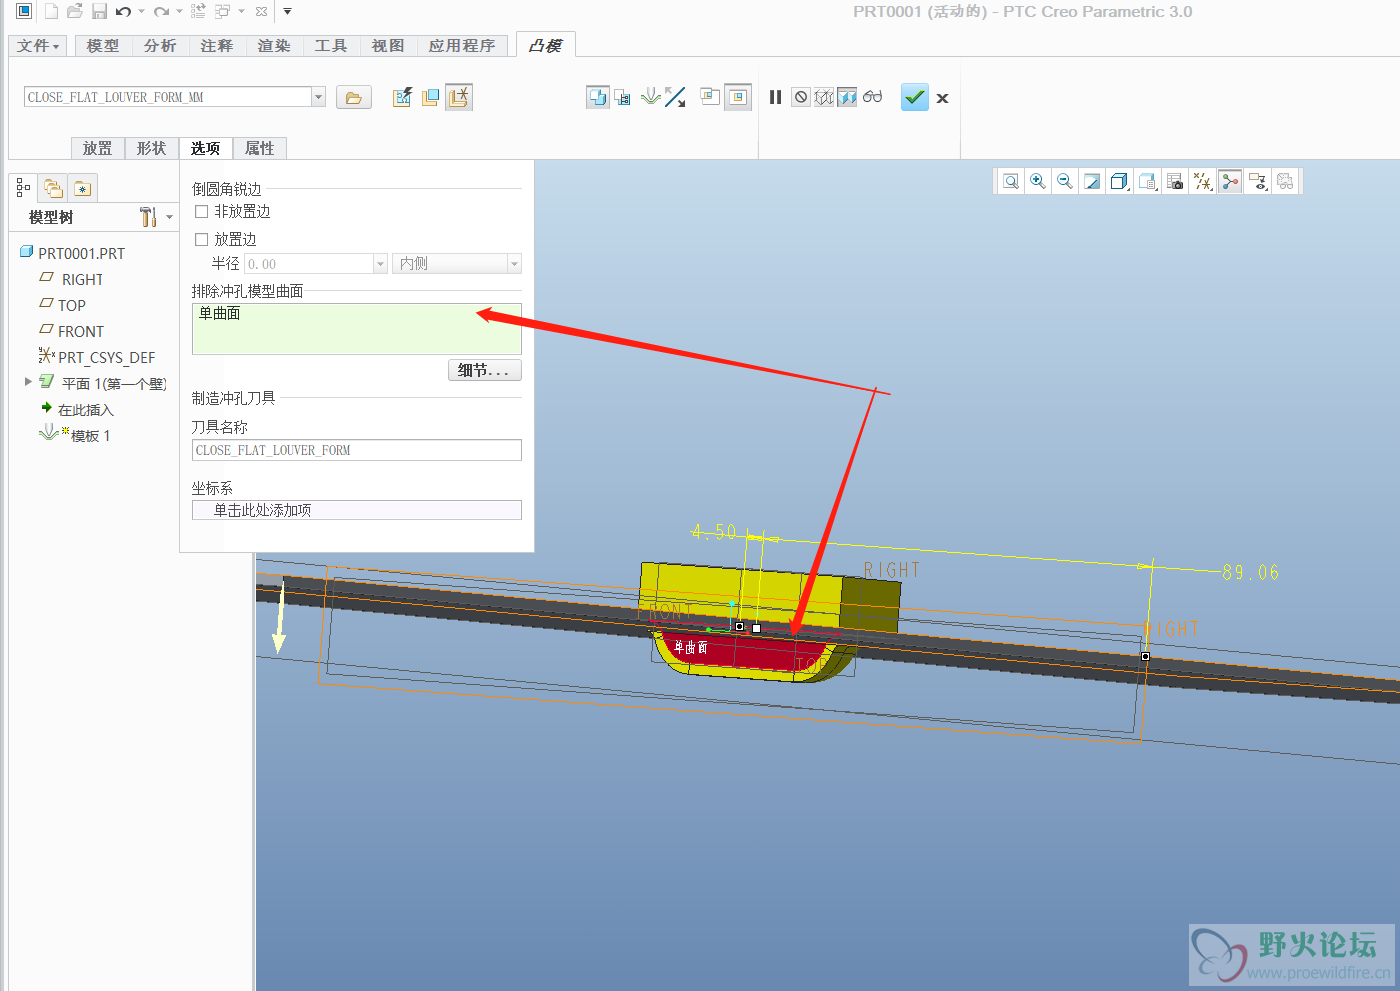This screenshot has width=1400, height=991.
Task: Click the greyed-out rightmost graphics toolbar icon
Action: point(1285,181)
